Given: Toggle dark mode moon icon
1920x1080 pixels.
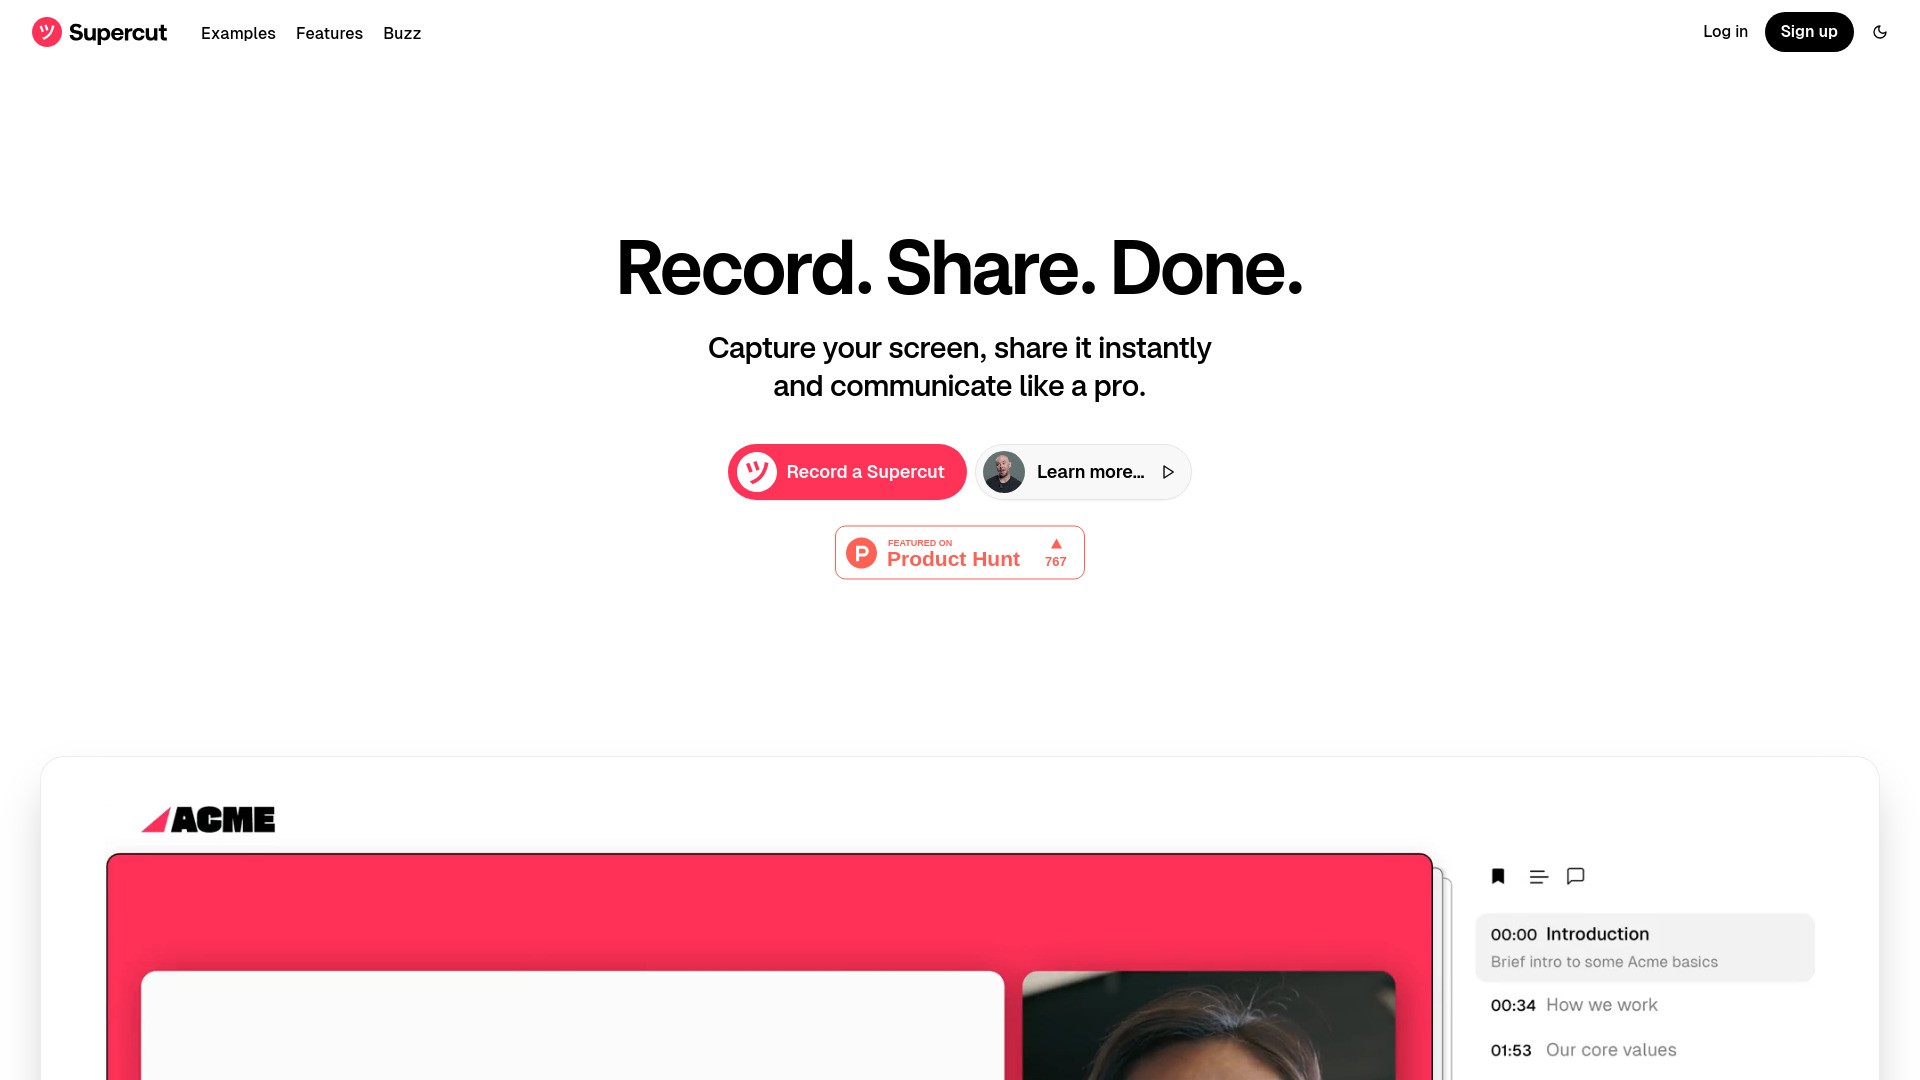Looking at the screenshot, I should click(1880, 32).
